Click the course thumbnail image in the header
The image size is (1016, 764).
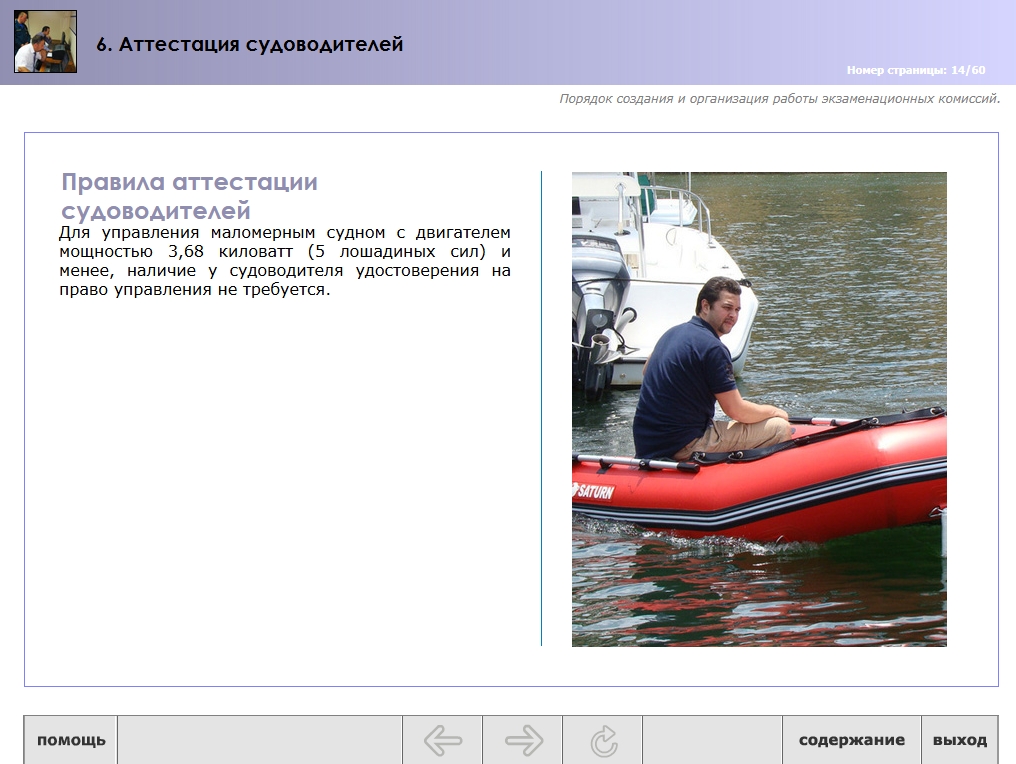[45, 41]
